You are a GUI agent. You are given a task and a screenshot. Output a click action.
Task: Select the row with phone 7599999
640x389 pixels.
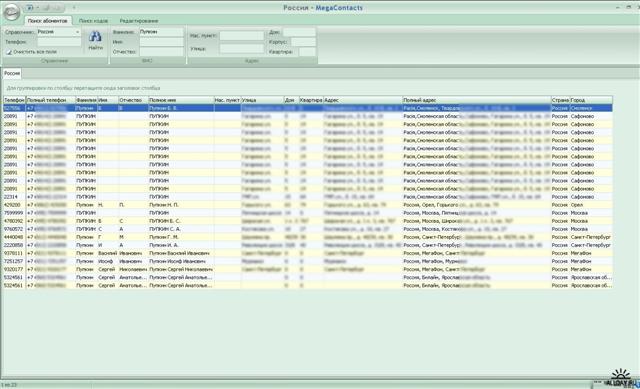point(308,213)
